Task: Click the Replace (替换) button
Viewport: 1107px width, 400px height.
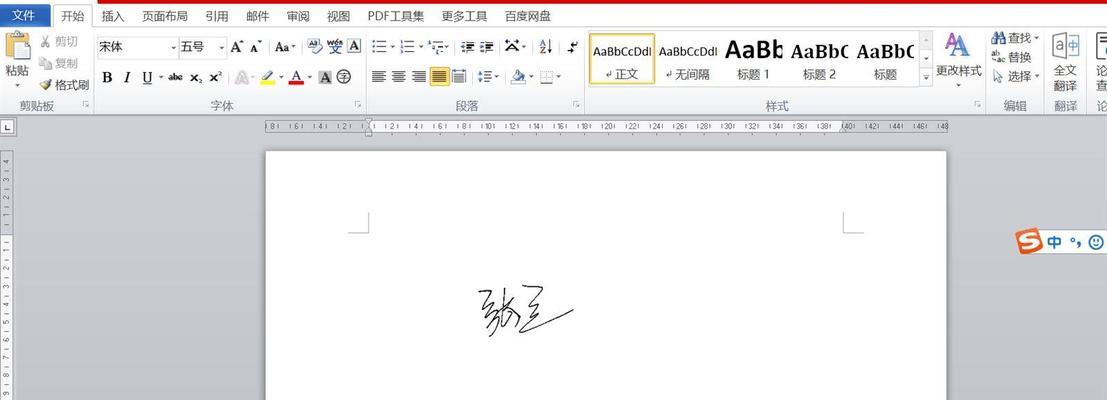Action: pos(1012,57)
